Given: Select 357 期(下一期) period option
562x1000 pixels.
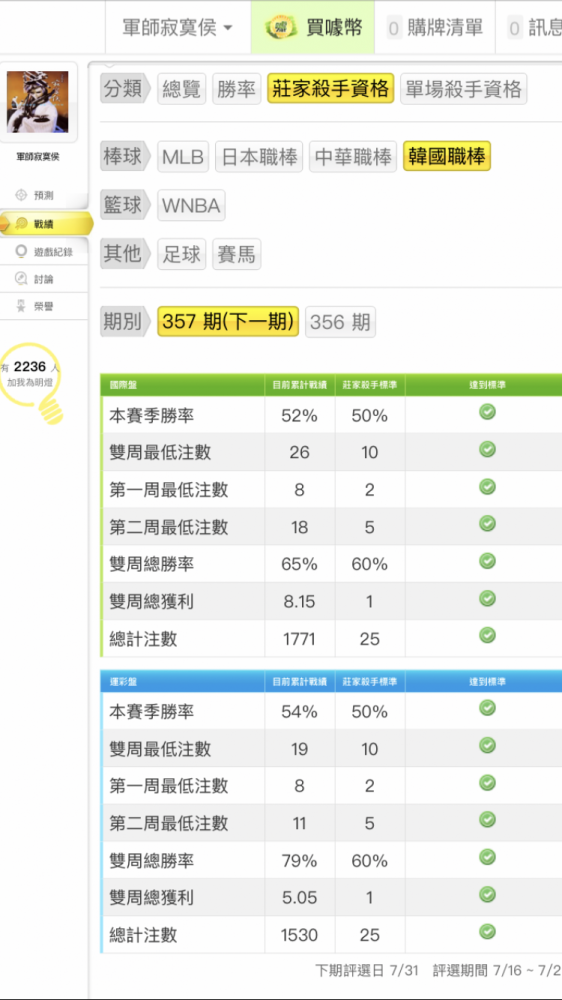Looking at the screenshot, I should tap(228, 322).
